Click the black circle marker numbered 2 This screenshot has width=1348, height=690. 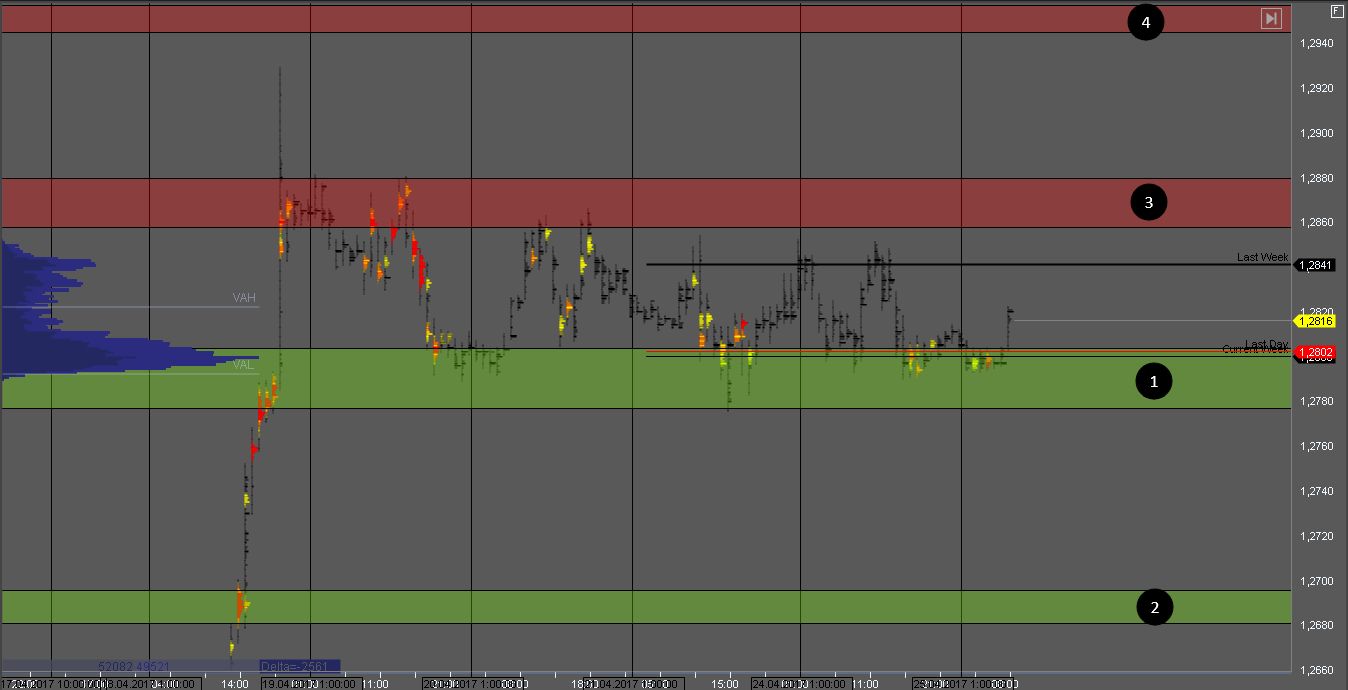1154,607
